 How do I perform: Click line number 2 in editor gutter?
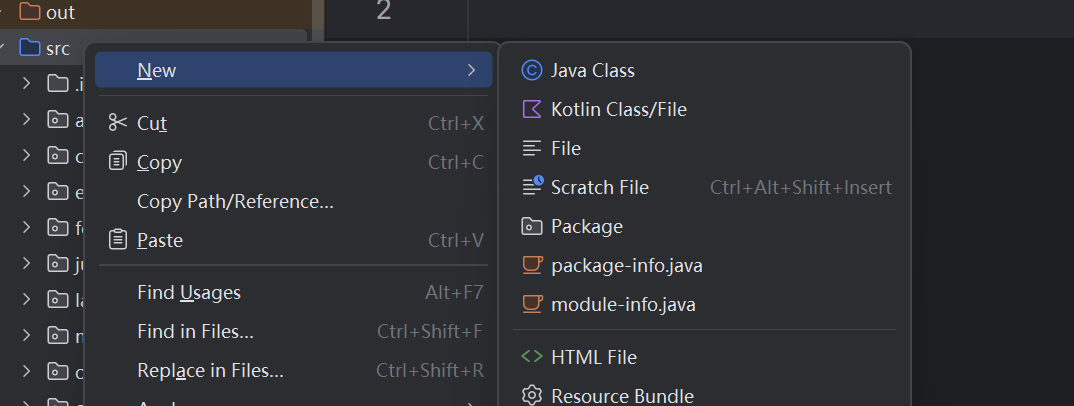click(x=384, y=10)
